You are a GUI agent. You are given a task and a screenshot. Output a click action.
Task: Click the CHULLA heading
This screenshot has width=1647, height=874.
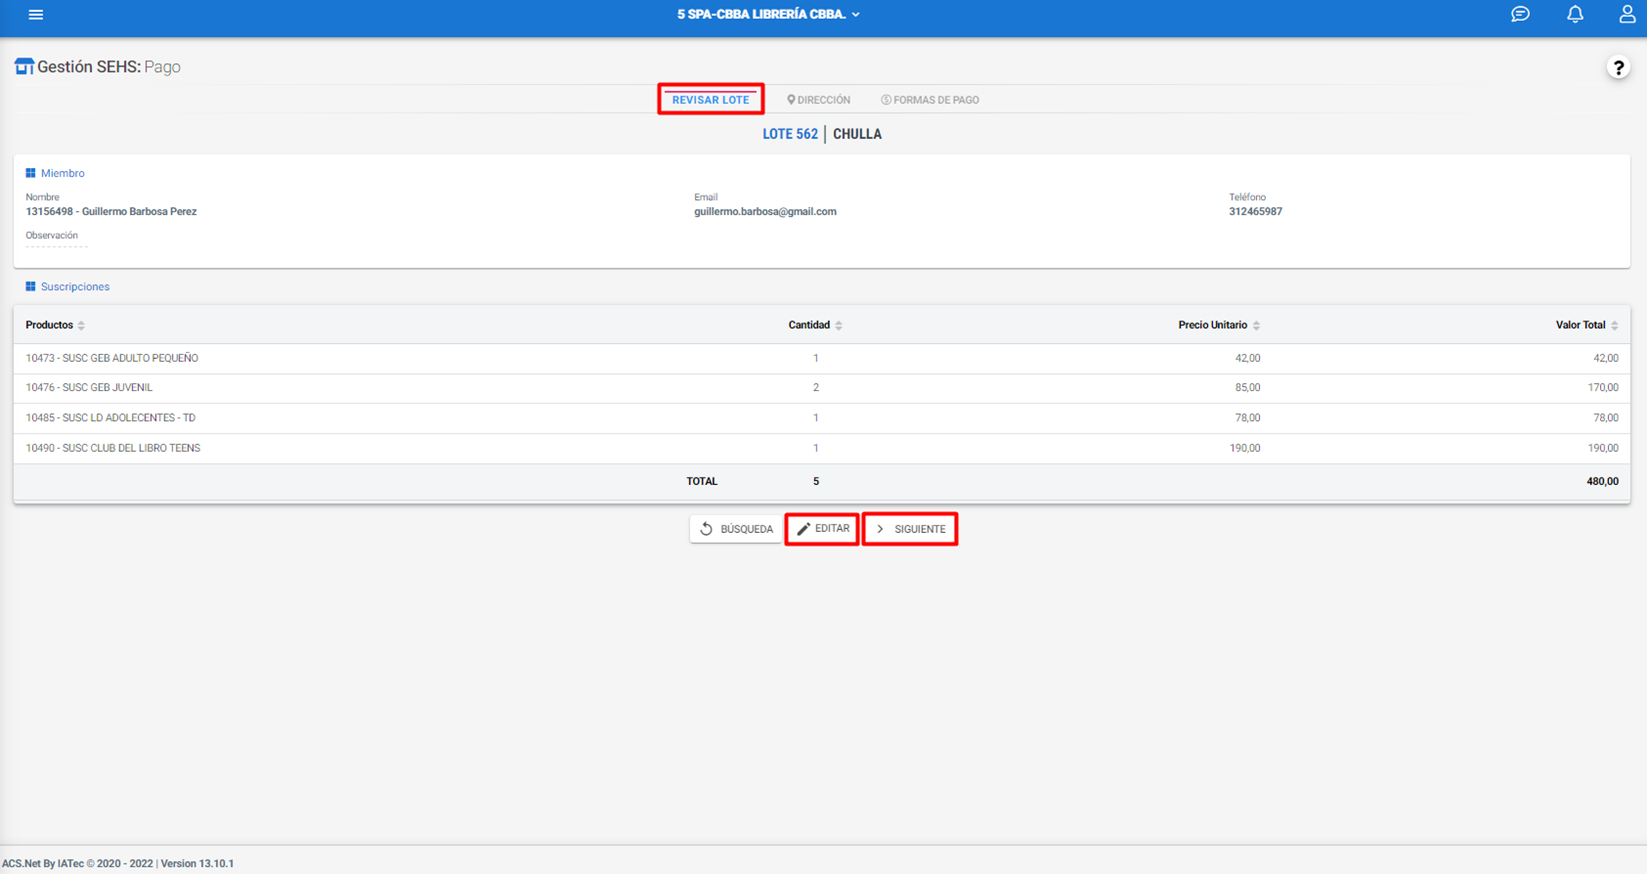pos(857,134)
